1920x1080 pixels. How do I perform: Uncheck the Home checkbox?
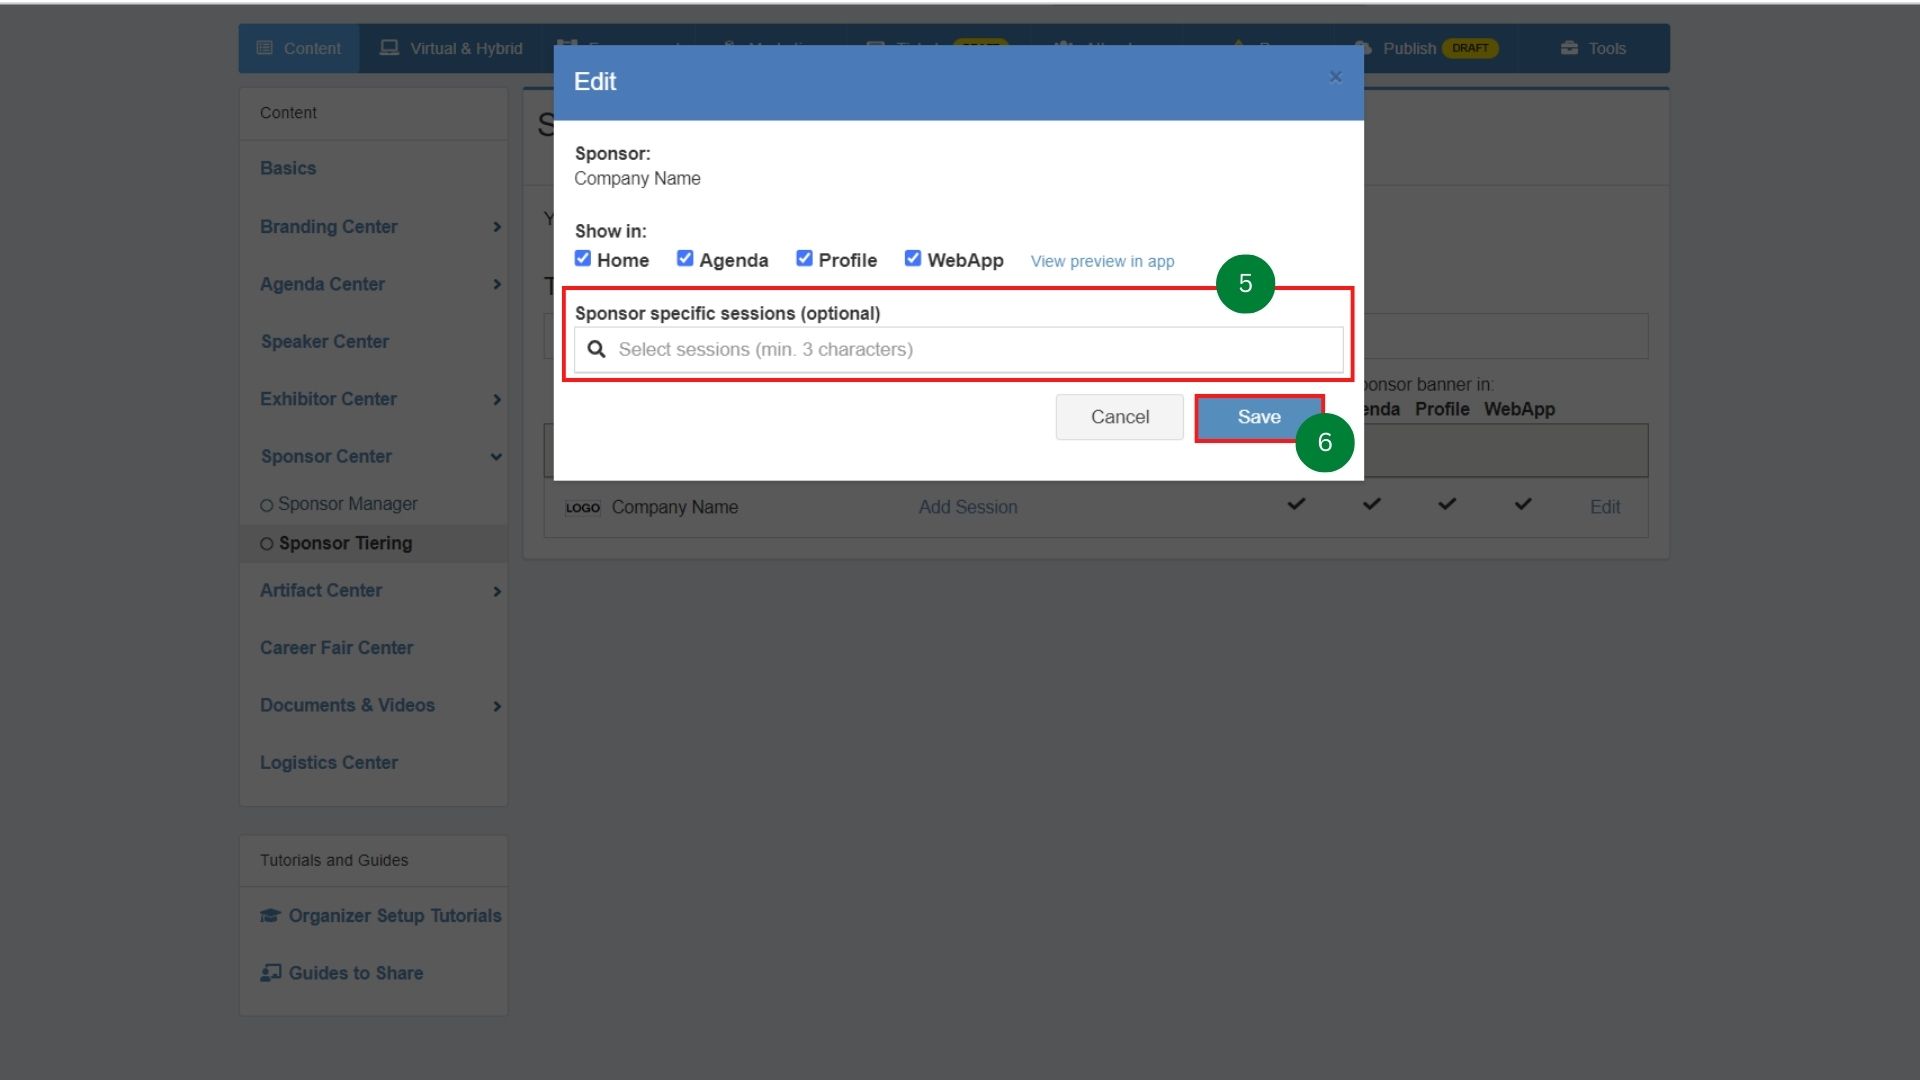pyautogui.click(x=583, y=259)
